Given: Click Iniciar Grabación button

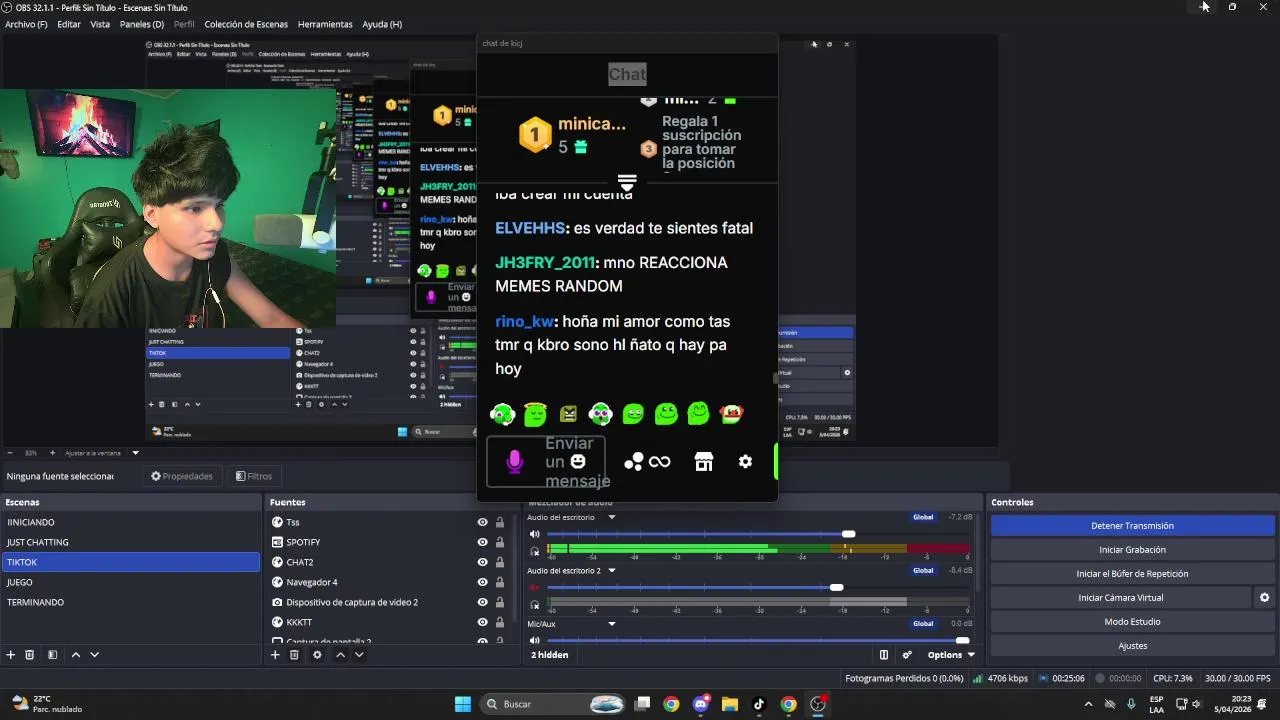Looking at the screenshot, I should pos(1133,550).
